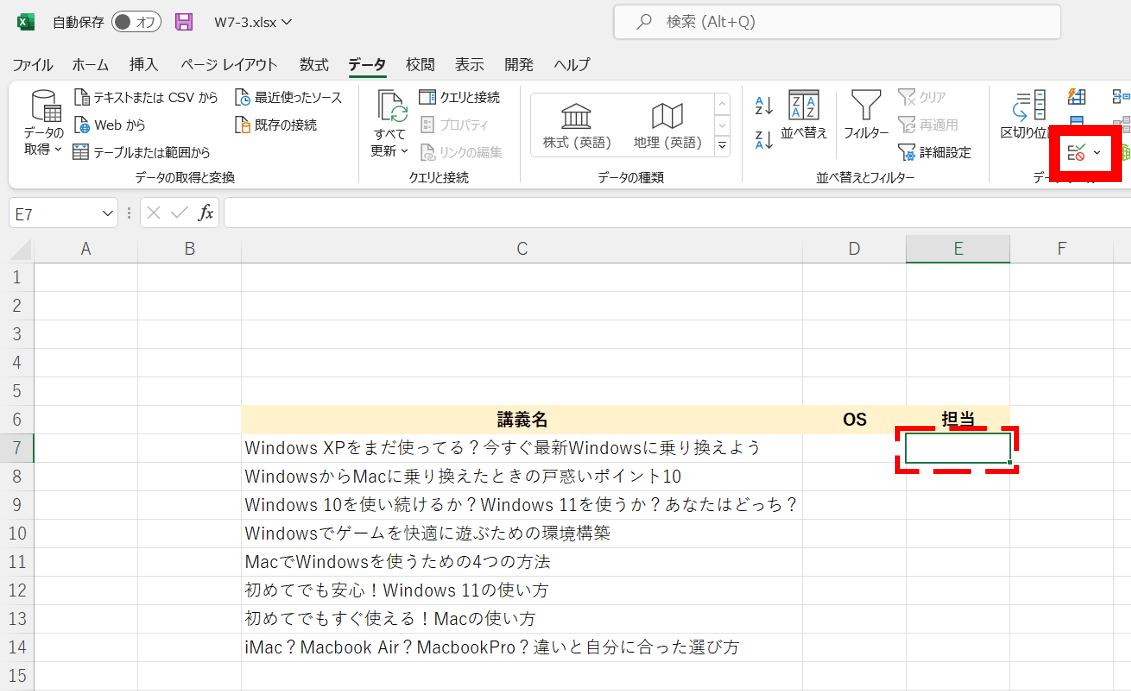Toggle the 自動保存 AutoSave switch
Image resolution: width=1131 pixels, height=691 pixels.
pyautogui.click(x=136, y=22)
